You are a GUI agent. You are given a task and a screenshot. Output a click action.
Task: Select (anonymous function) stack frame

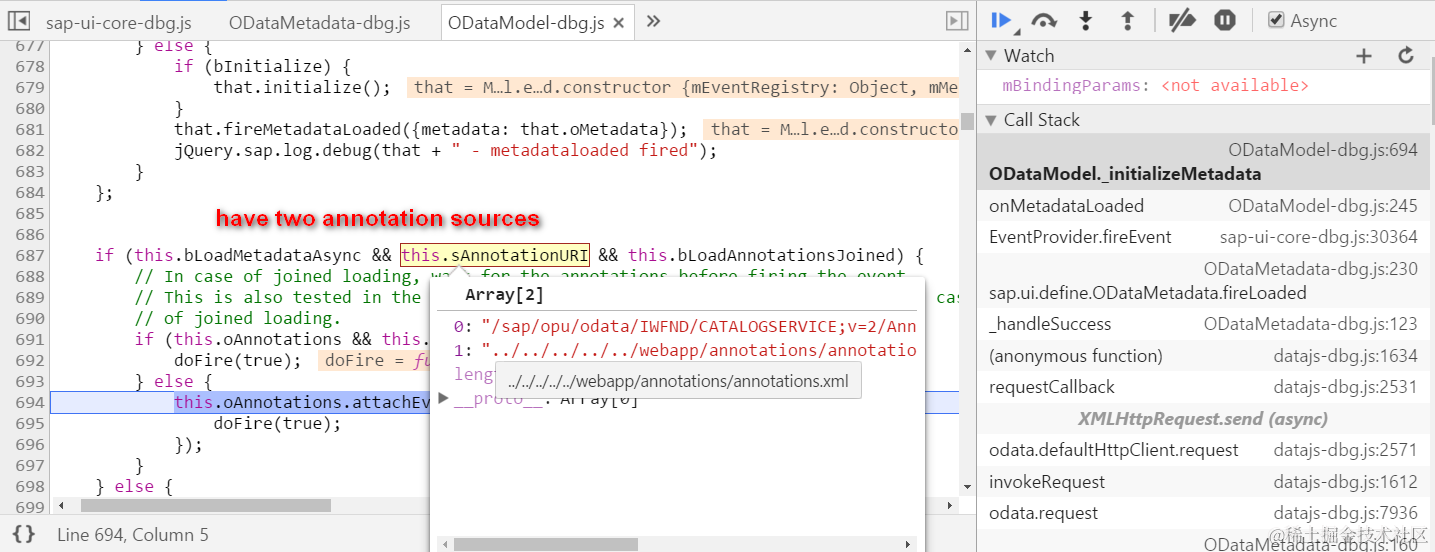1205,356
